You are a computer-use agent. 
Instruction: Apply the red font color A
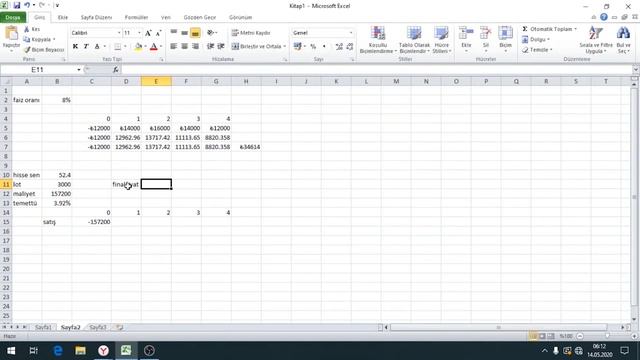tap(153, 47)
